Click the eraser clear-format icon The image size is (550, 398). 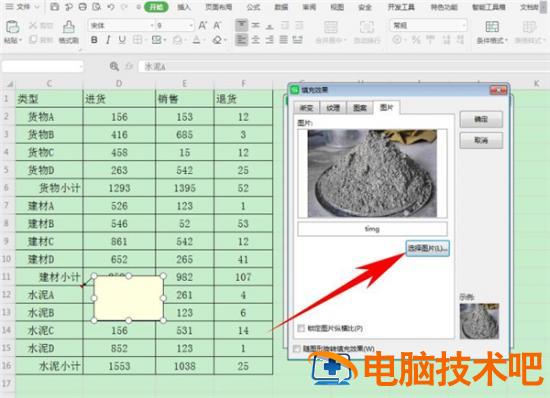[x=217, y=40]
